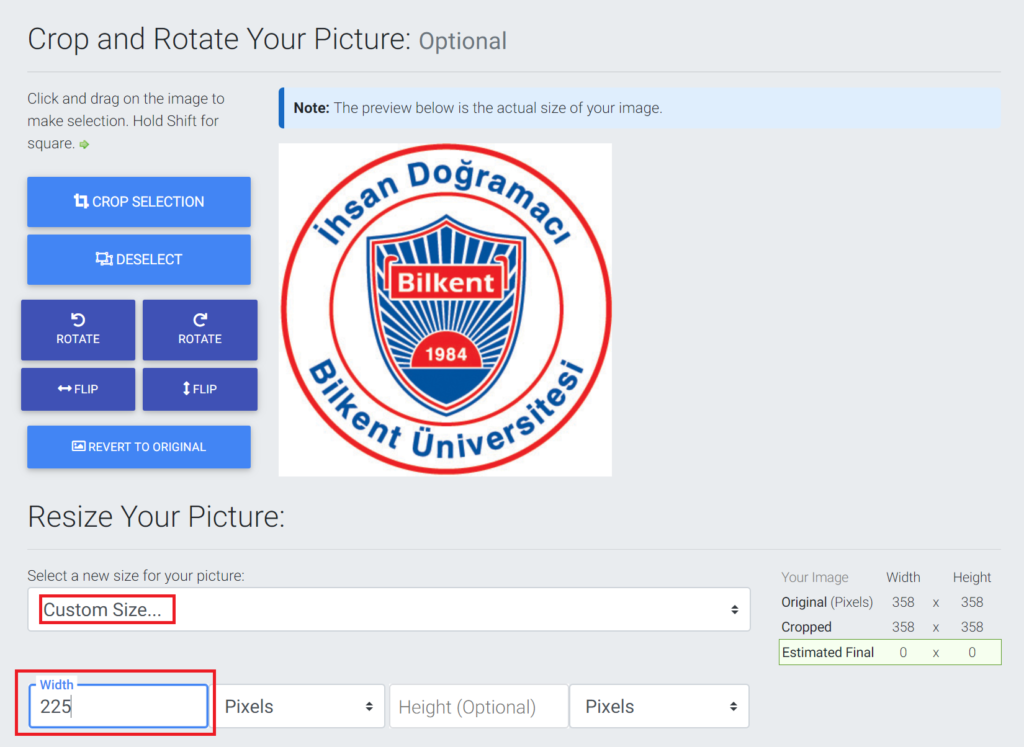Click into the Width input field
1024x747 pixels.
[x=118, y=706]
